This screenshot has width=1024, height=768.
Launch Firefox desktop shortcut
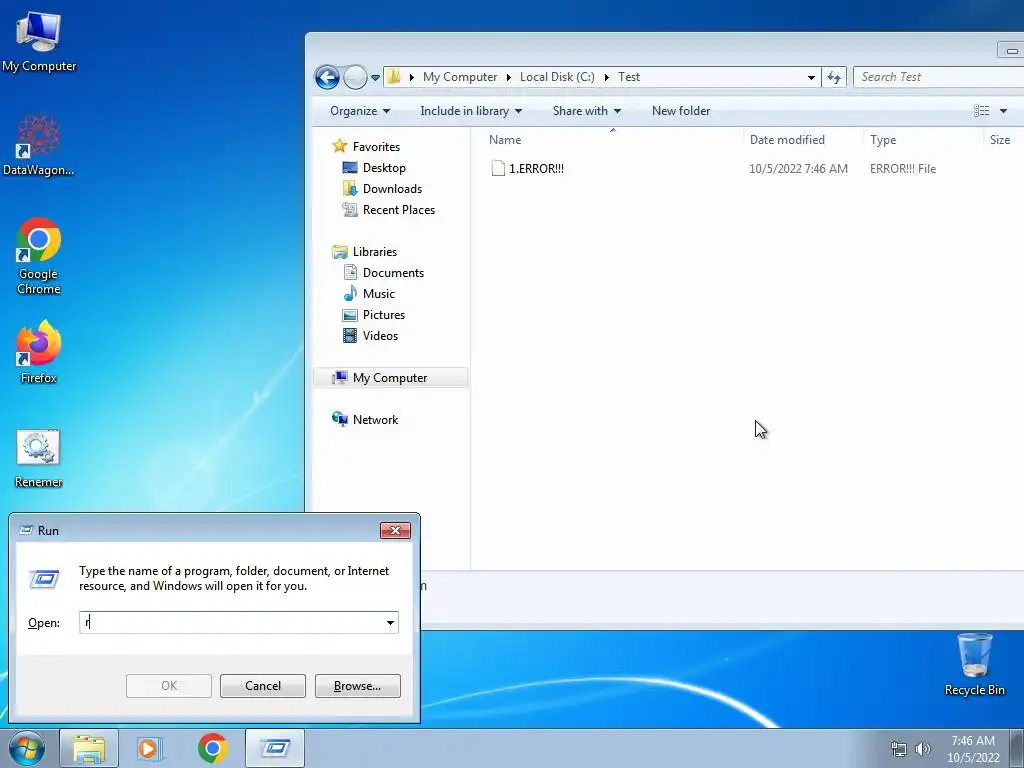(x=39, y=353)
